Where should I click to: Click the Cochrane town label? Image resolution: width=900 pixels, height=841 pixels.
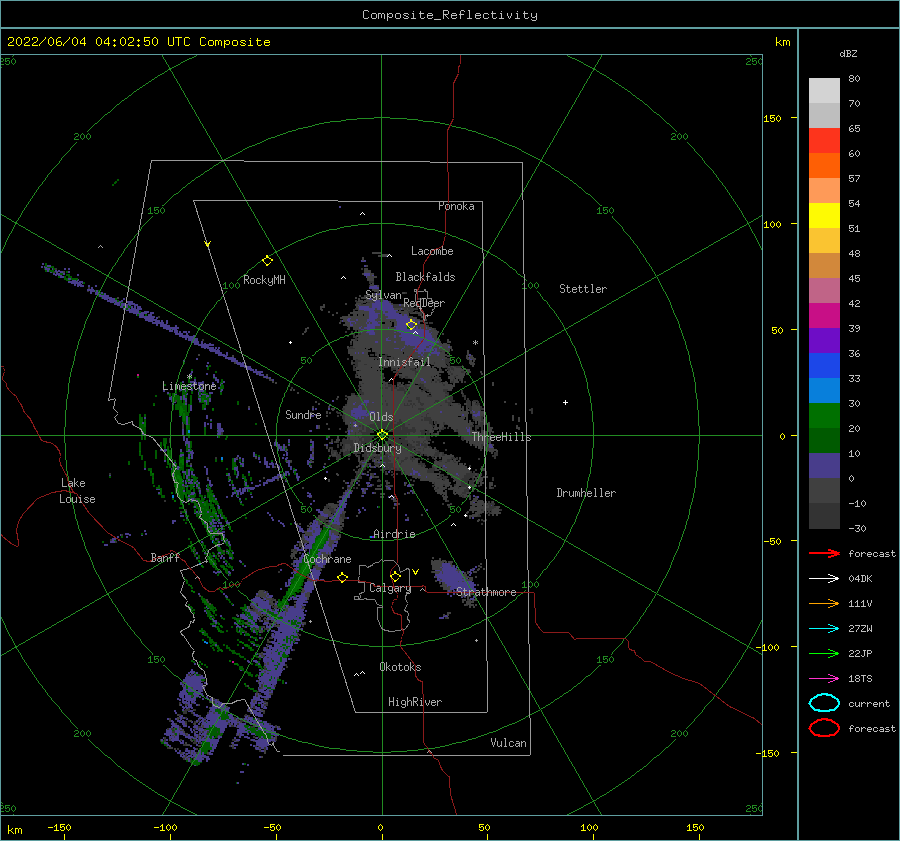[327, 559]
